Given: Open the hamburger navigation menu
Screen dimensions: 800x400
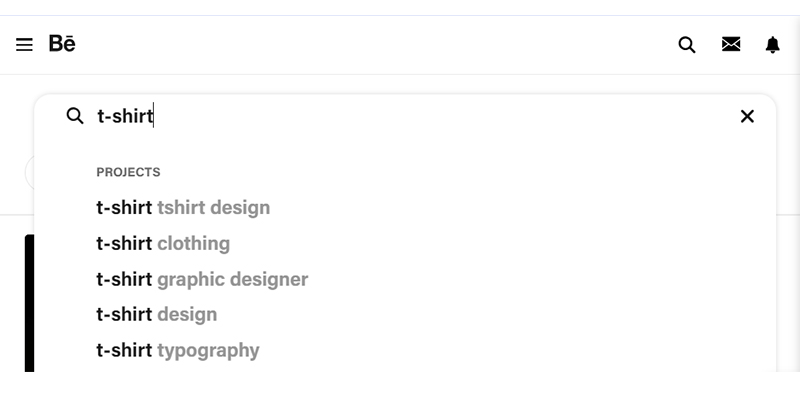Looking at the screenshot, I should click(x=24, y=45).
